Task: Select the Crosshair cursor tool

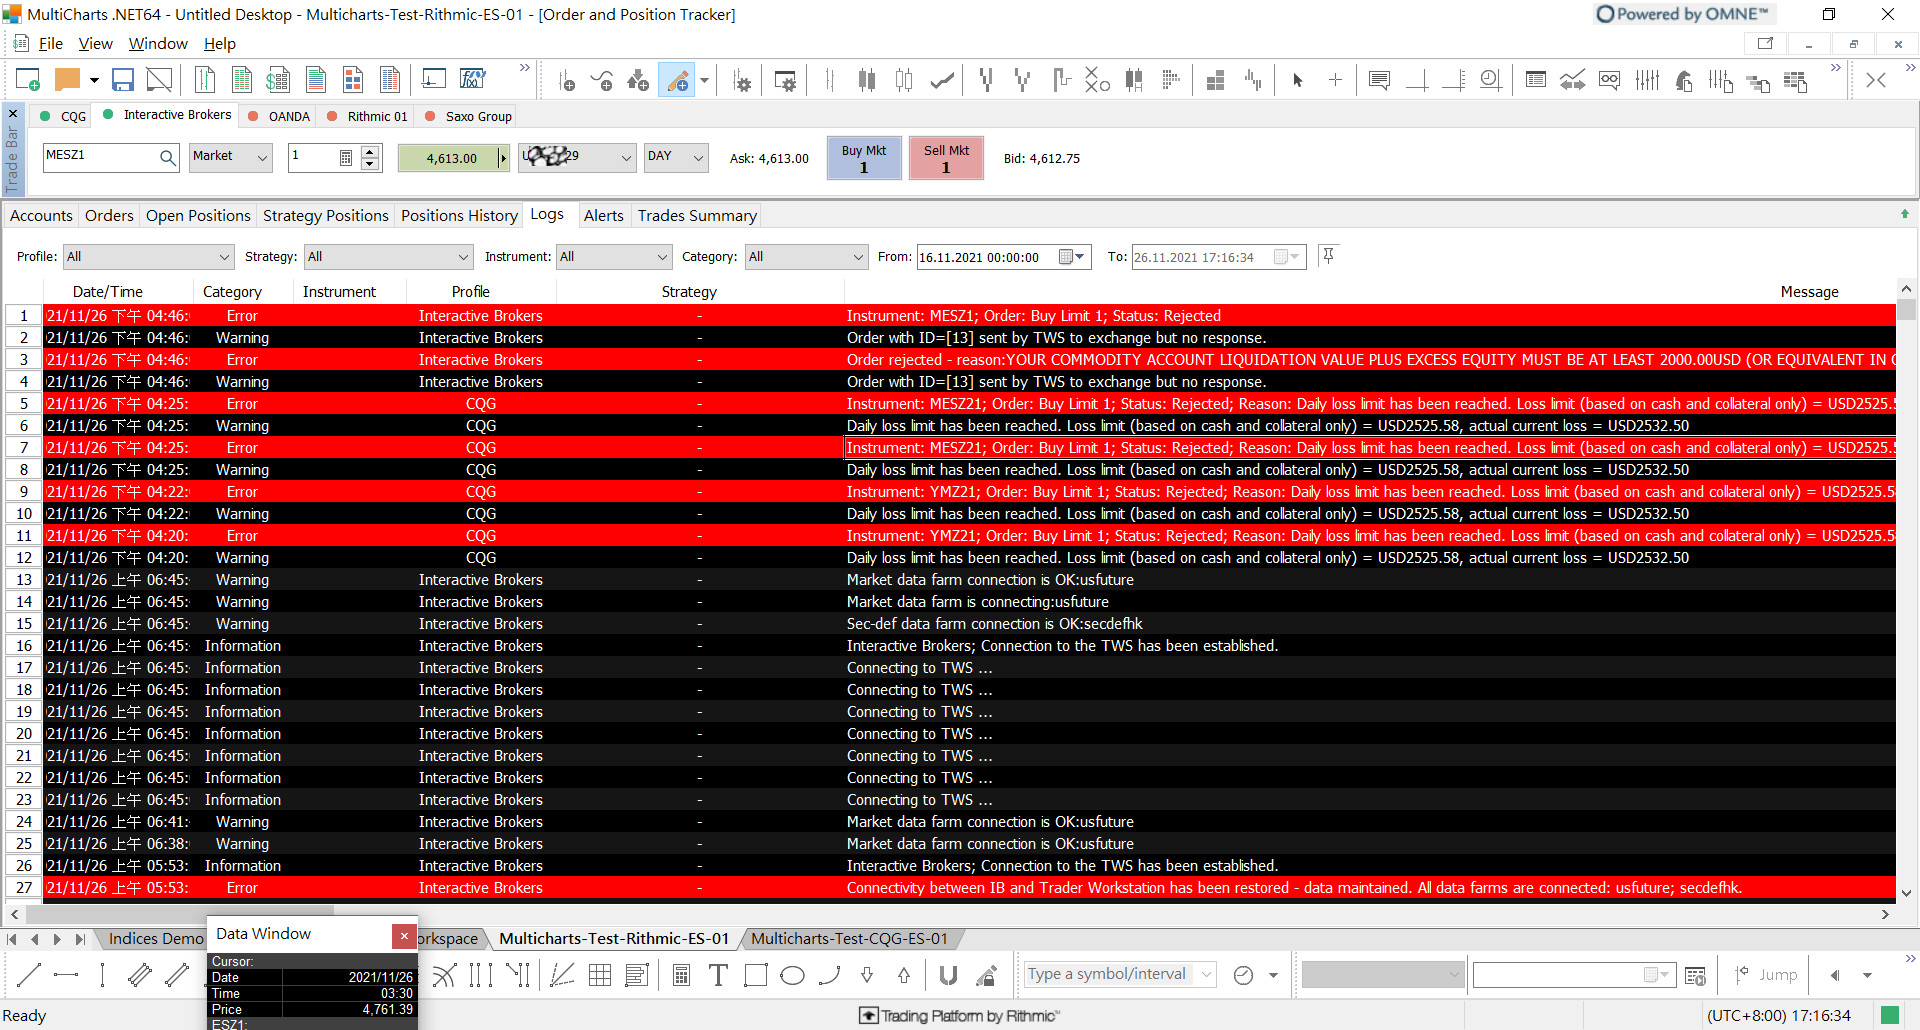Action: [1335, 80]
